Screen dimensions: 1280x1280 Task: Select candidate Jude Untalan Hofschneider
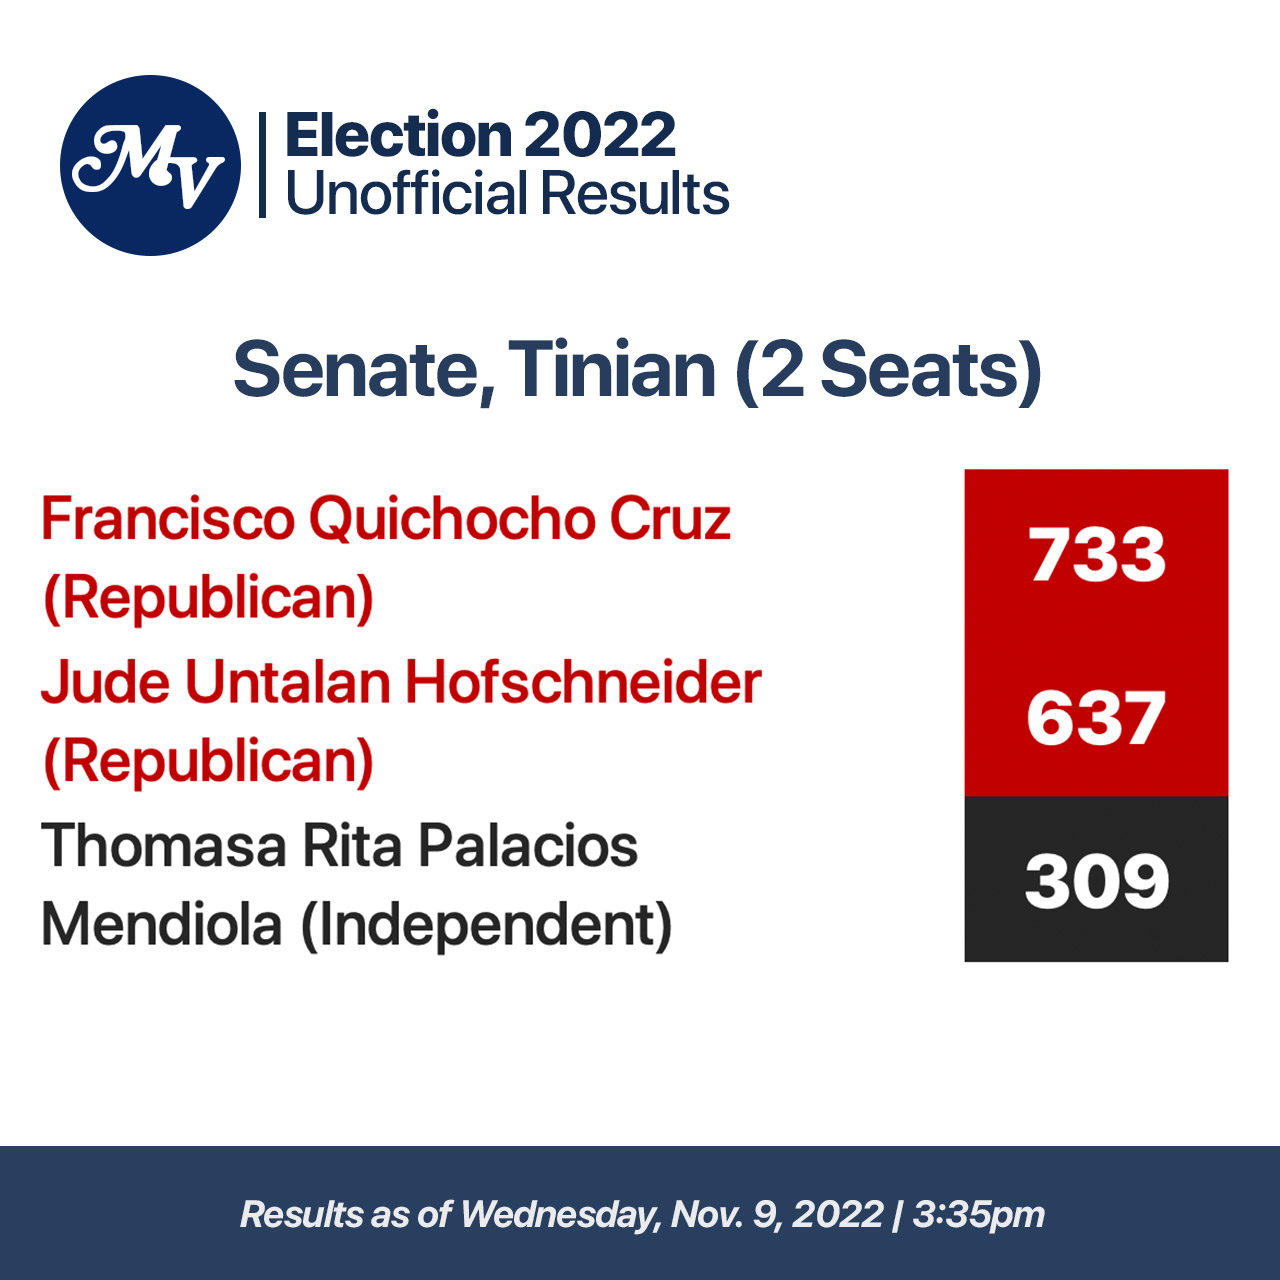401,682
